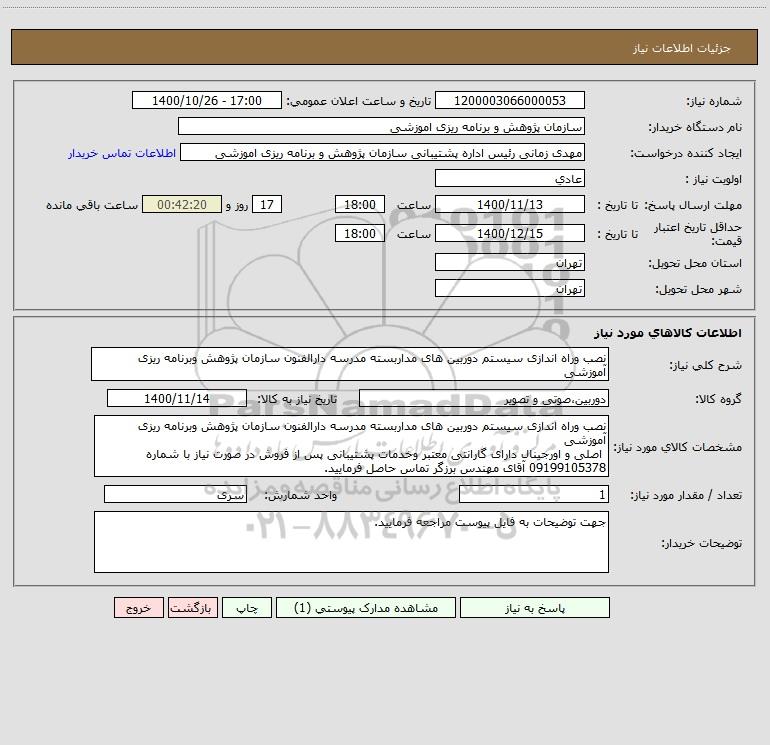Image resolution: width=770 pixels, height=745 pixels.
Task: Click the شرح کلی نیاز text box
Action: point(350,364)
